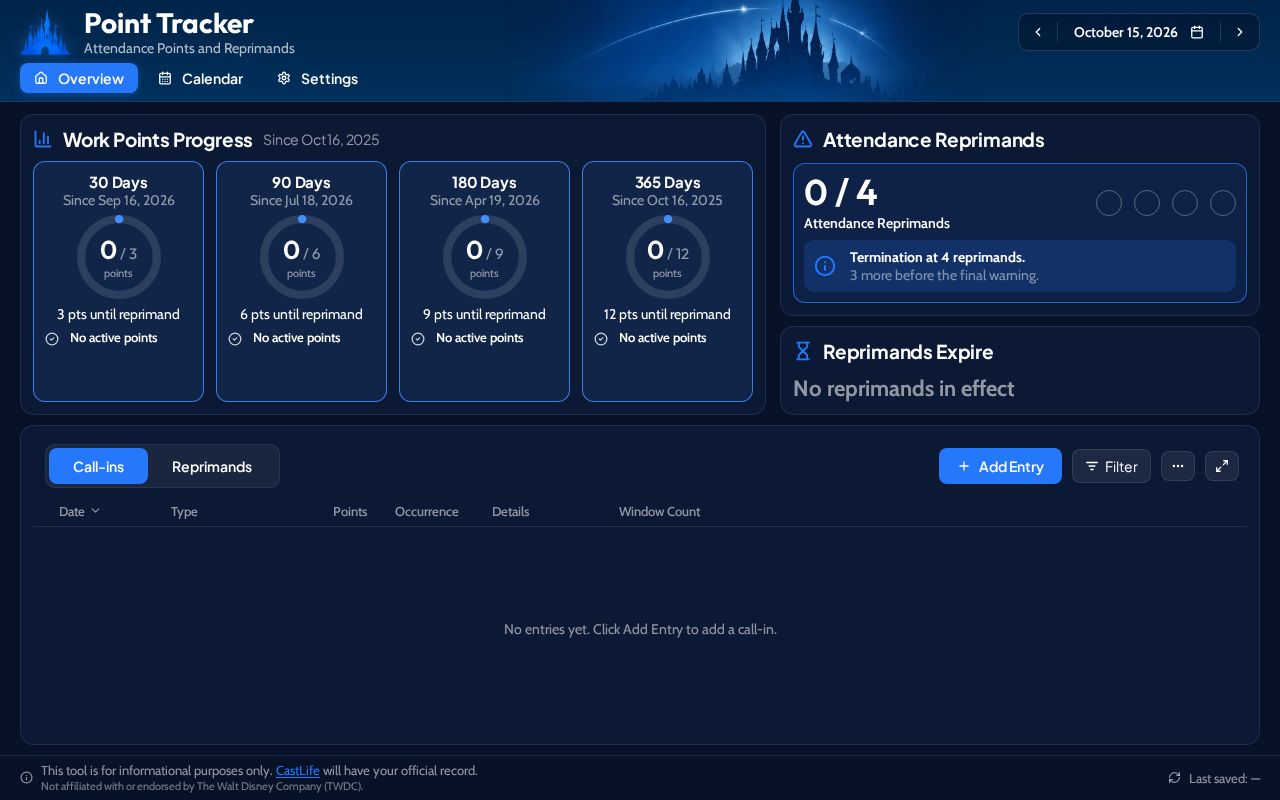Open the Settings tab
The width and height of the screenshot is (1280, 800).
(317, 78)
